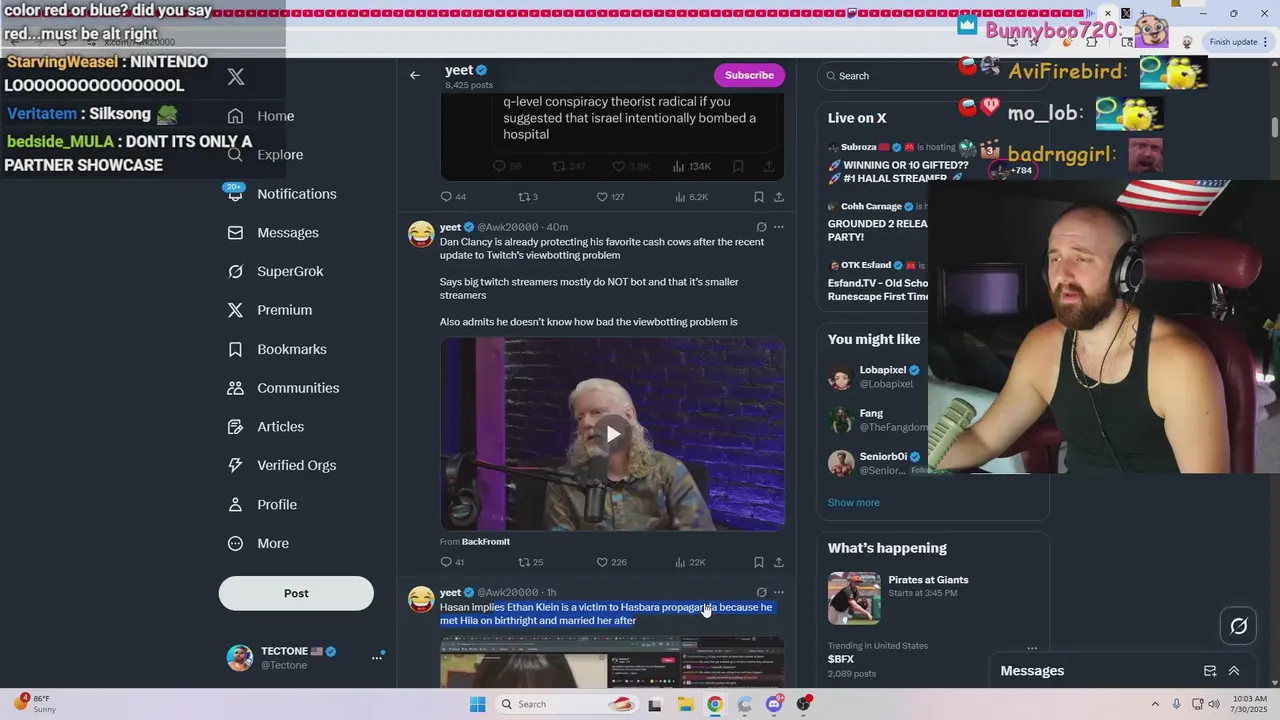Click new message icon in Messages drawer

(1210, 671)
